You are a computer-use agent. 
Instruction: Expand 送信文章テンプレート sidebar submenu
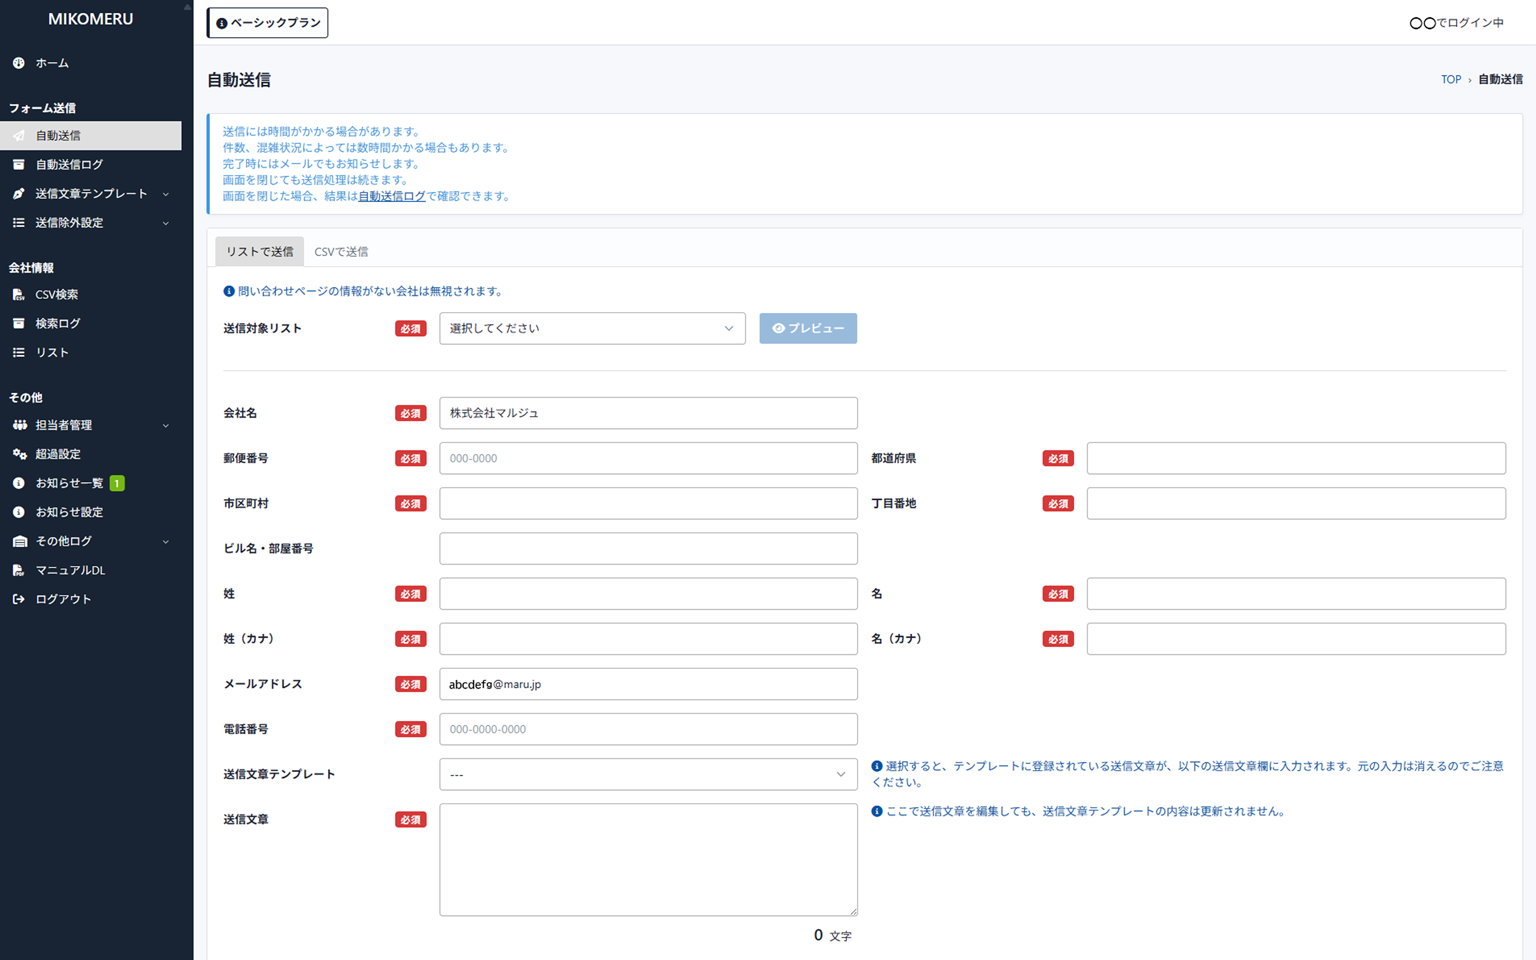(x=165, y=194)
